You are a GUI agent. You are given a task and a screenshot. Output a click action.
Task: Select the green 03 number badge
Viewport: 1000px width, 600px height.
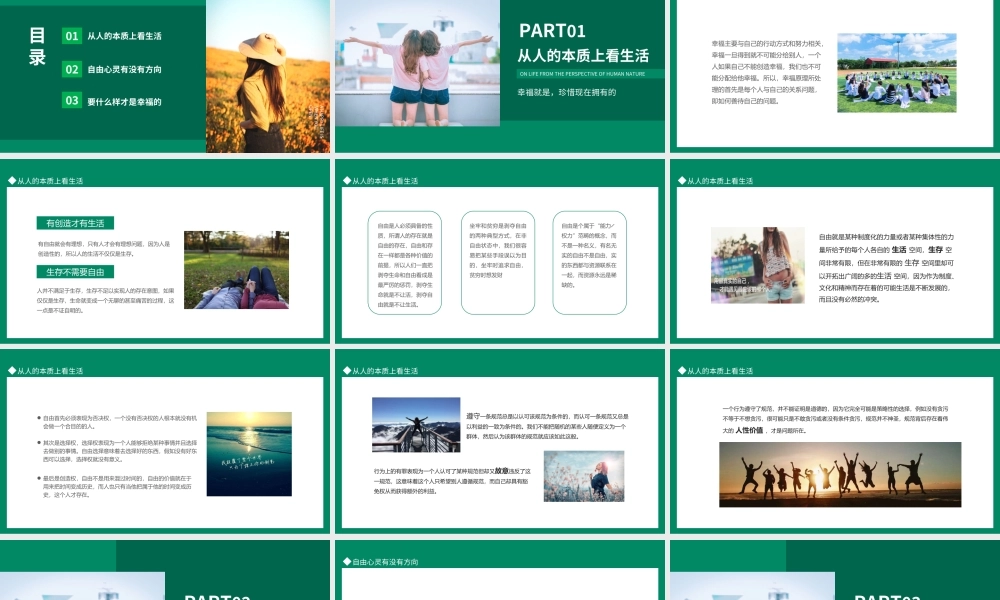[71, 100]
